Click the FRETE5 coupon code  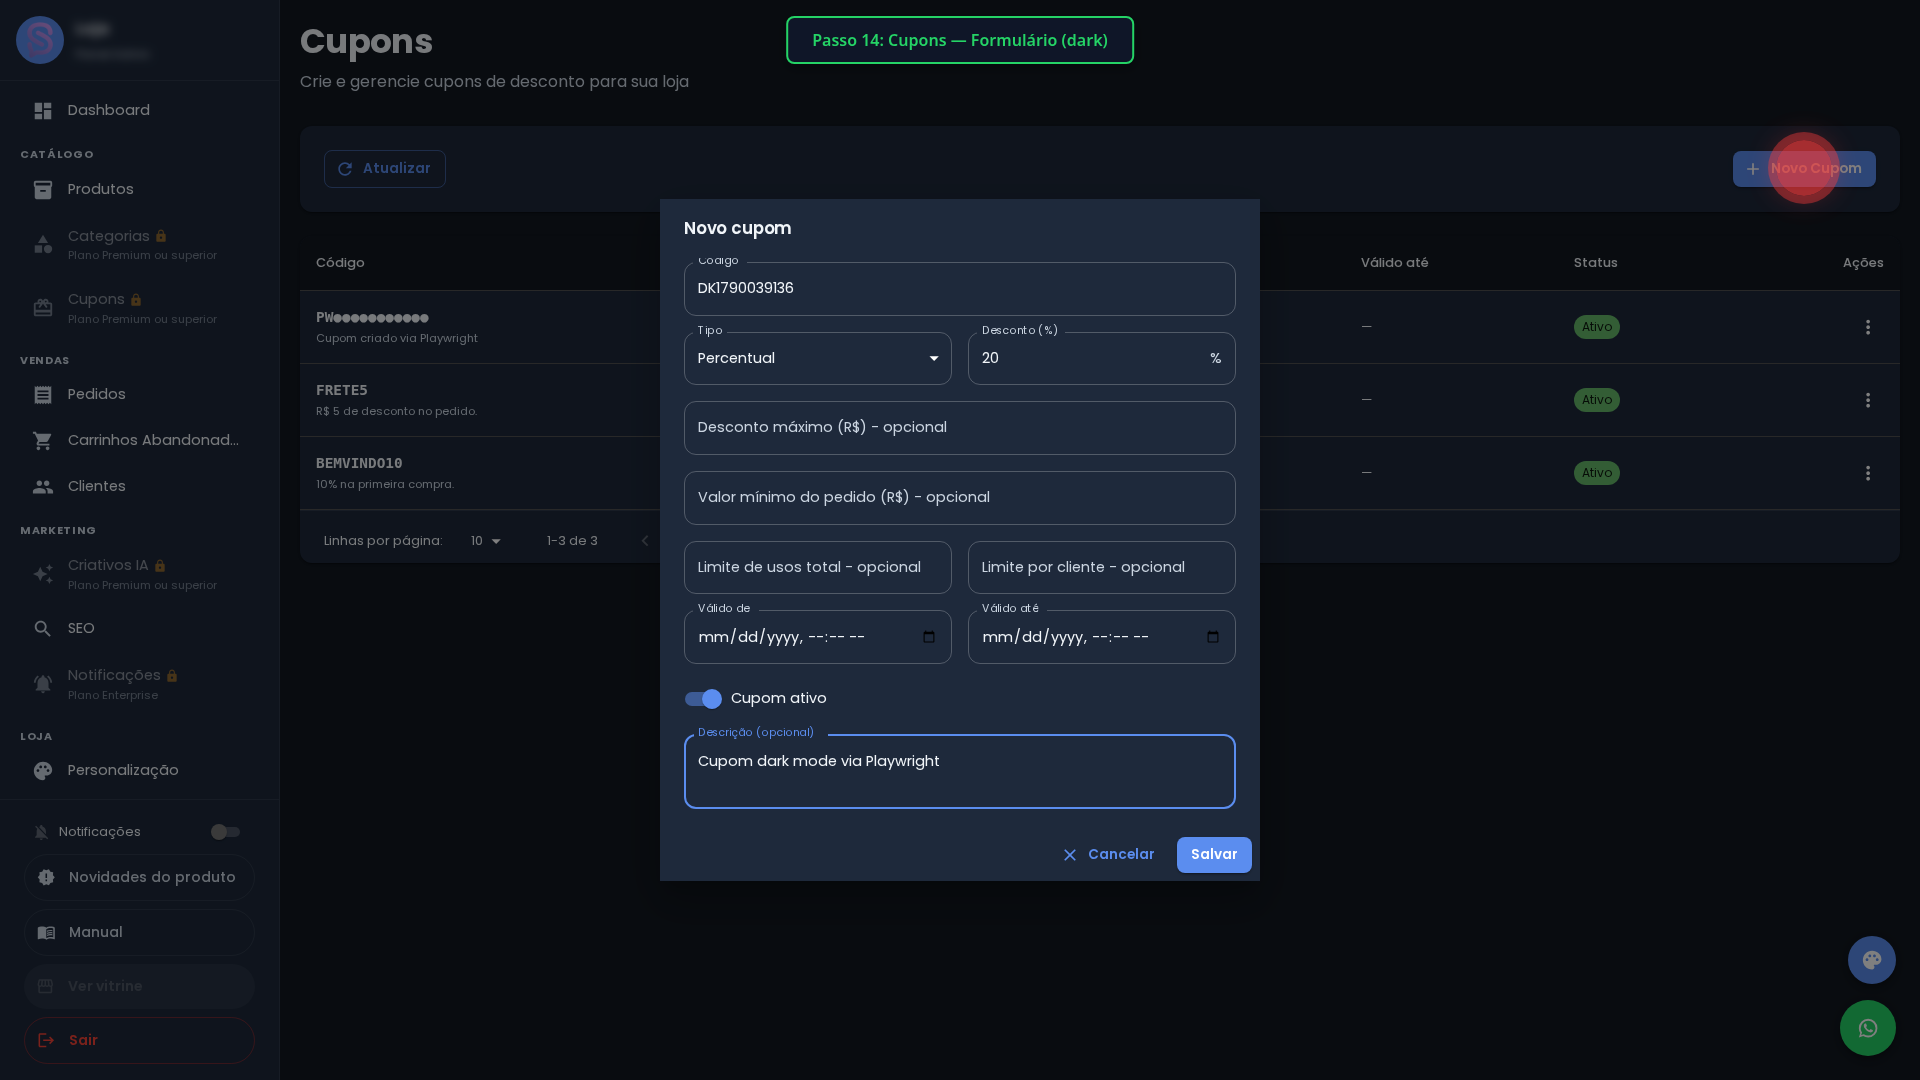(342, 390)
